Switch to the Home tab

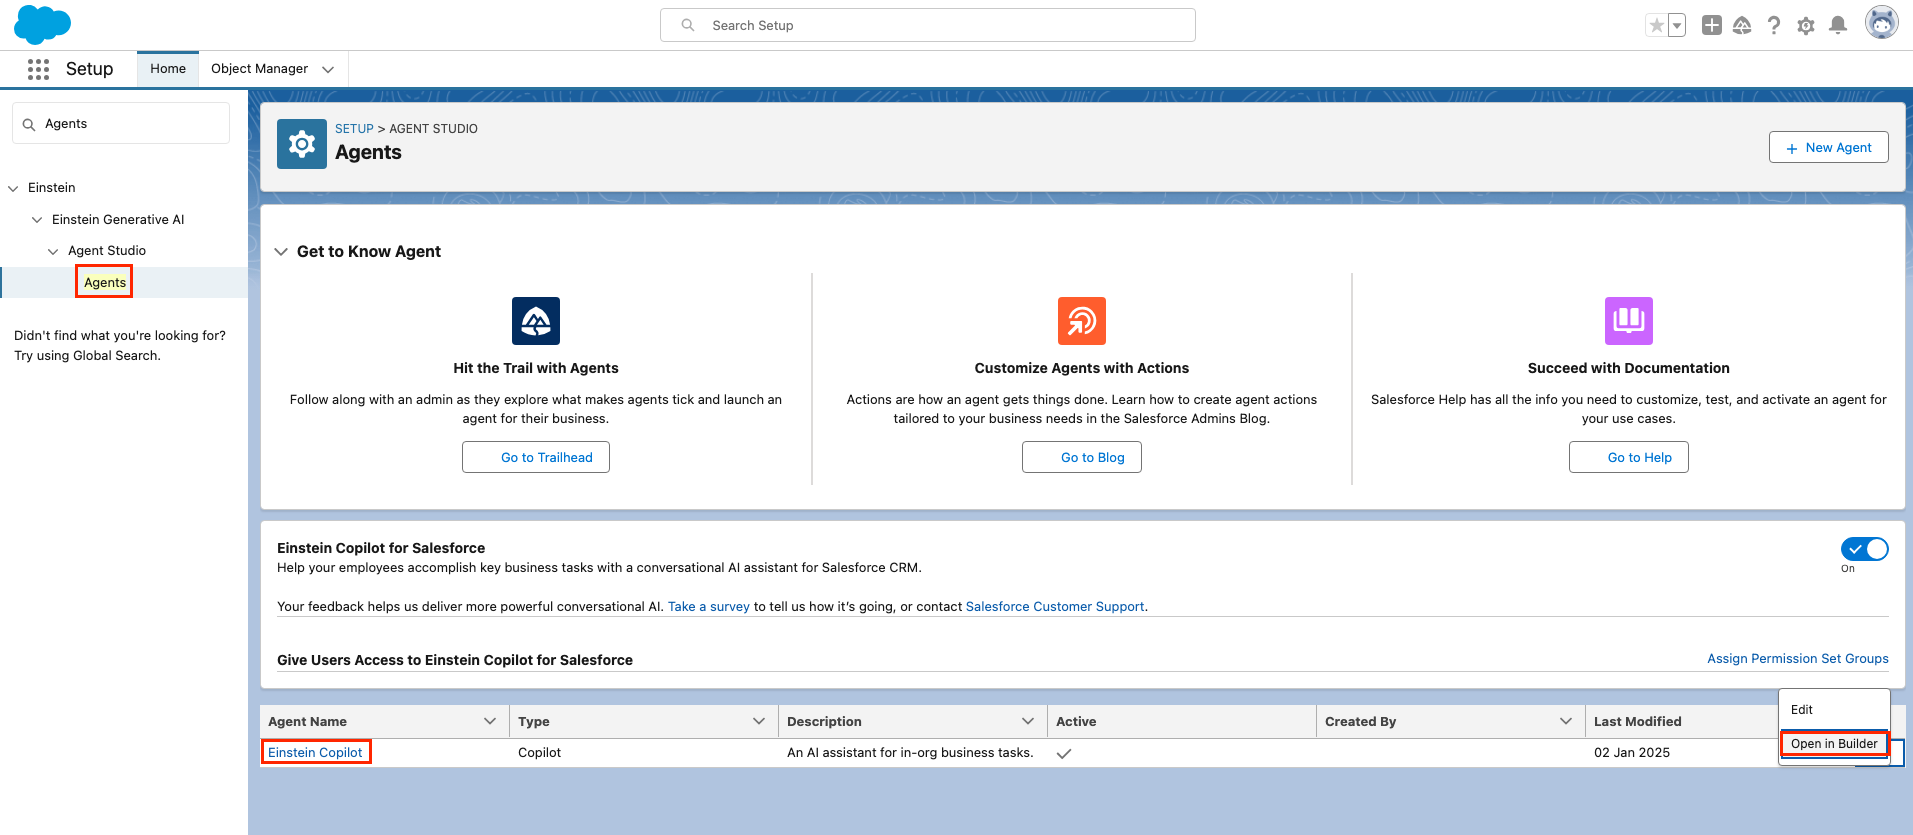coord(168,69)
